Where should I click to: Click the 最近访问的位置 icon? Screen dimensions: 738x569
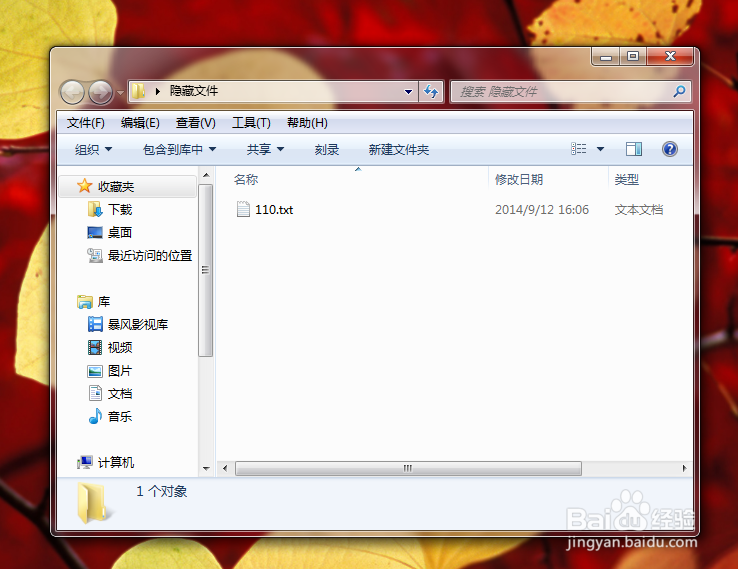(95, 255)
